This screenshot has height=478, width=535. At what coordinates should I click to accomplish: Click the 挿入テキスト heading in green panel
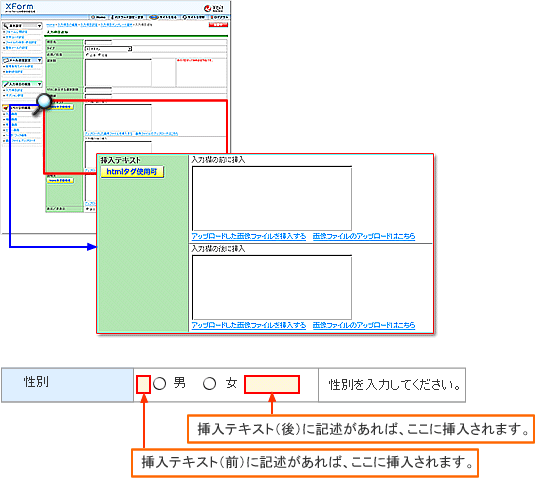(120, 160)
